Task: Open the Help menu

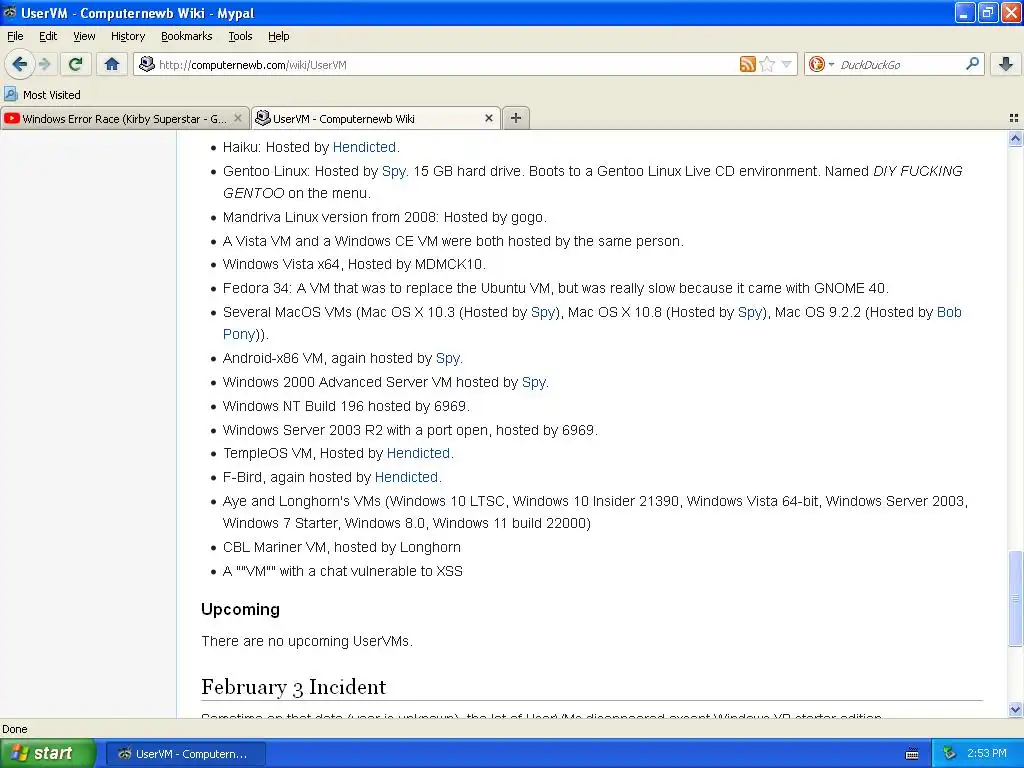Action: coord(278,36)
